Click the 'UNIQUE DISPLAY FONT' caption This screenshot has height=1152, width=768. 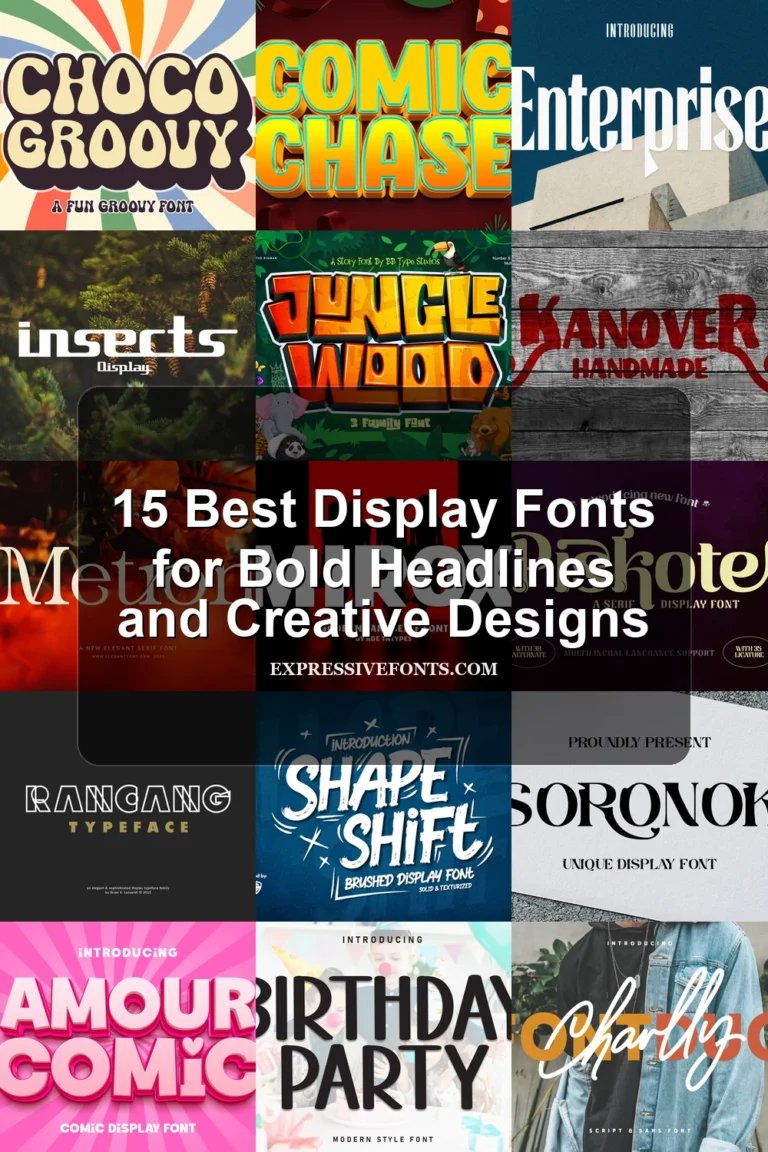(x=639, y=864)
